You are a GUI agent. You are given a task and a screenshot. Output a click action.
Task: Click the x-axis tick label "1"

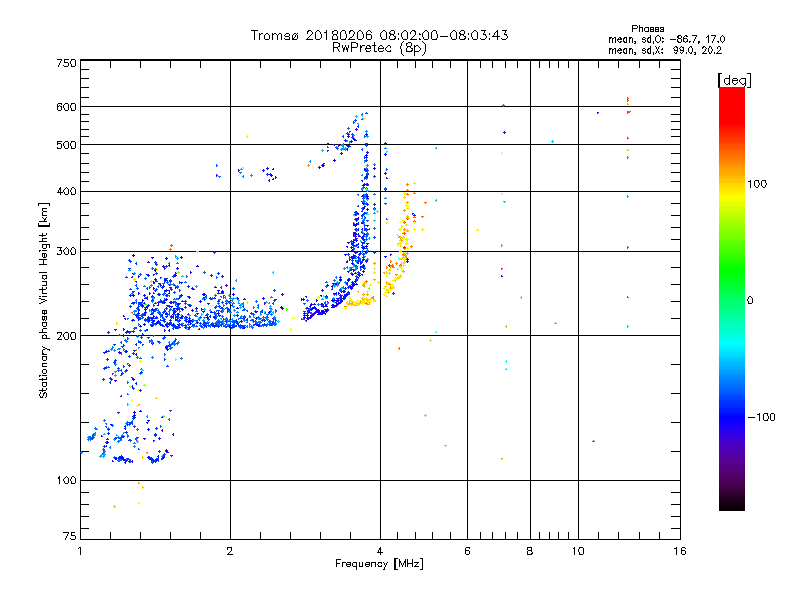pyautogui.click(x=81, y=551)
